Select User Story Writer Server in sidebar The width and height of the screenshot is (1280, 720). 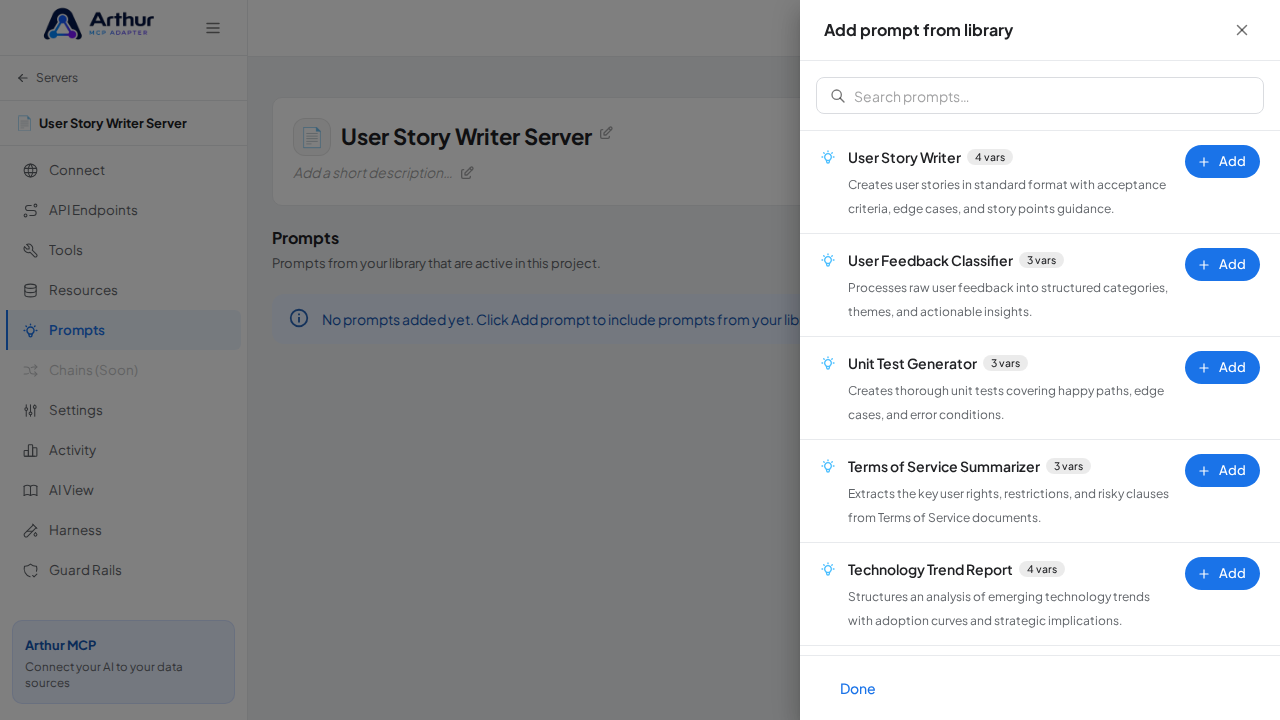pos(113,123)
